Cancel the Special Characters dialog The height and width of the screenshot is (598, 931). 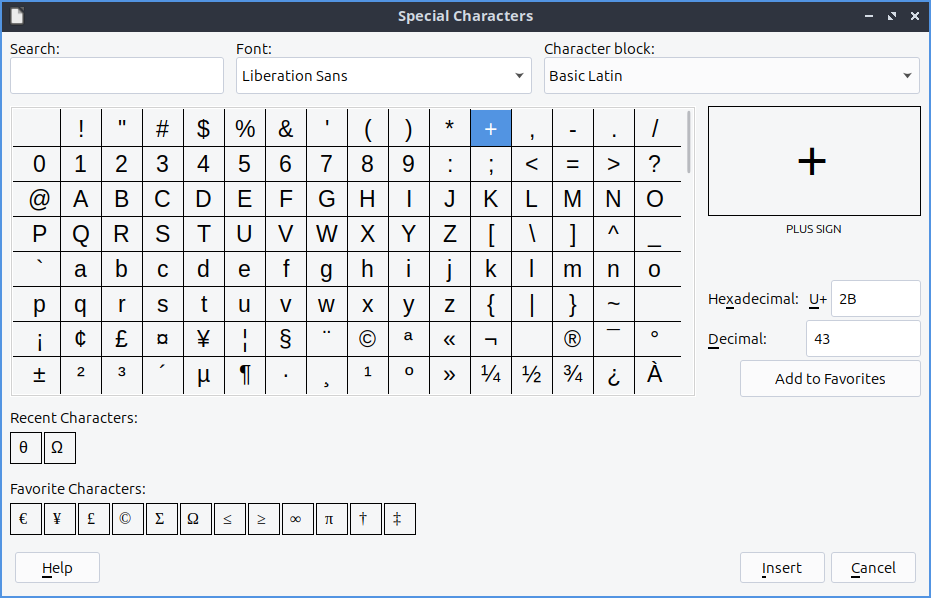(x=873, y=567)
